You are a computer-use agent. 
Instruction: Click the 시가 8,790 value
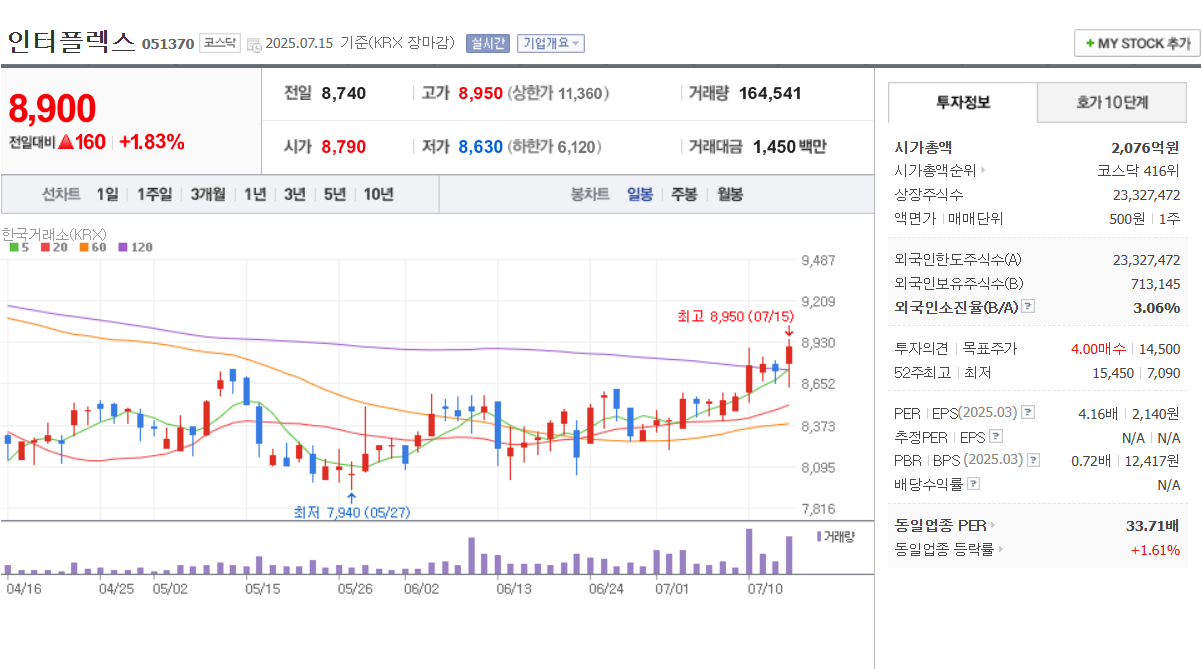coord(344,147)
